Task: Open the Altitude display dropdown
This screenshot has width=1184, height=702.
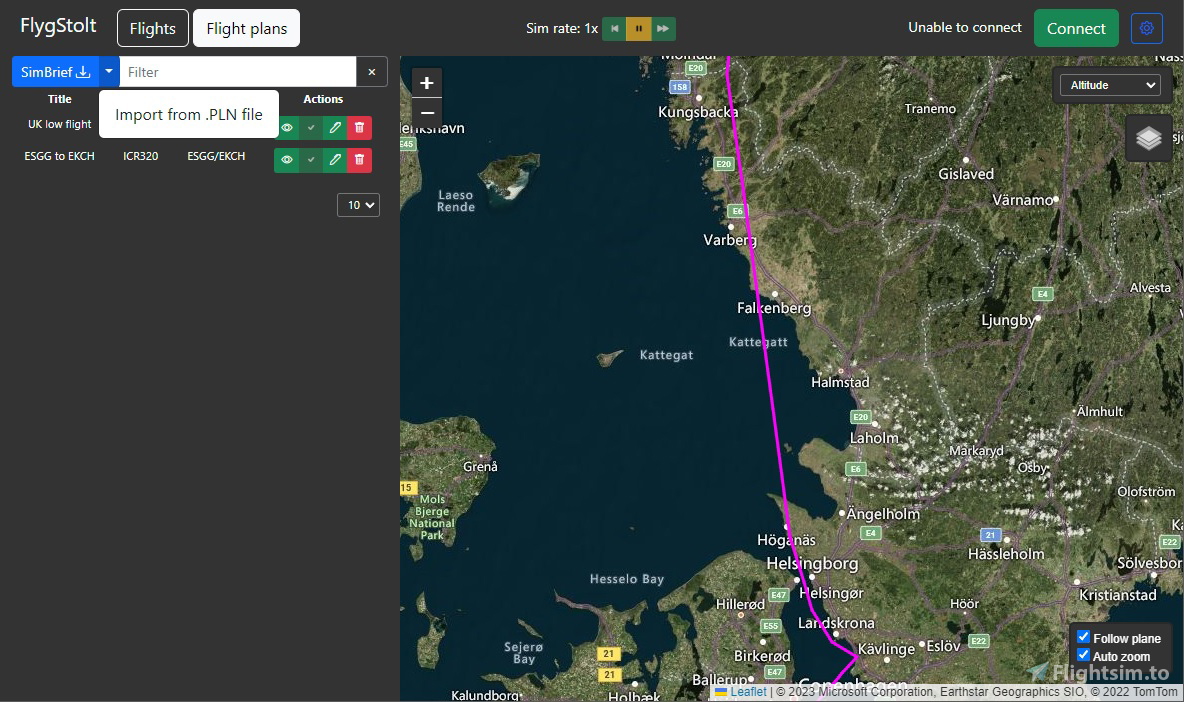Action: pos(1110,85)
